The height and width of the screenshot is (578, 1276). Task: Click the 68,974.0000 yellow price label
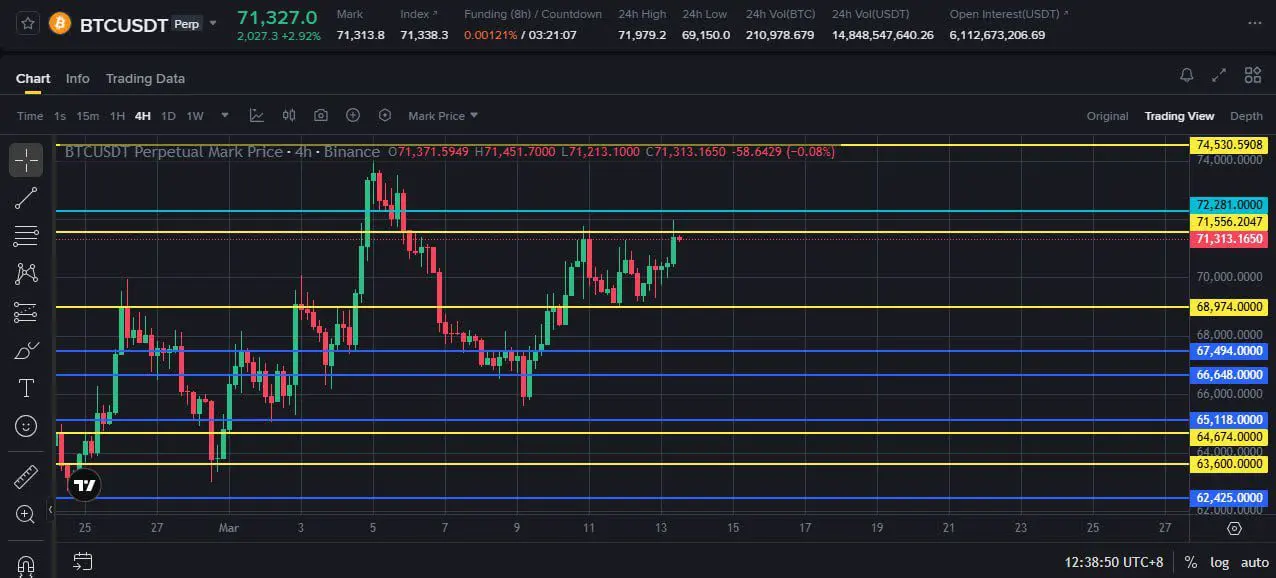click(1229, 307)
